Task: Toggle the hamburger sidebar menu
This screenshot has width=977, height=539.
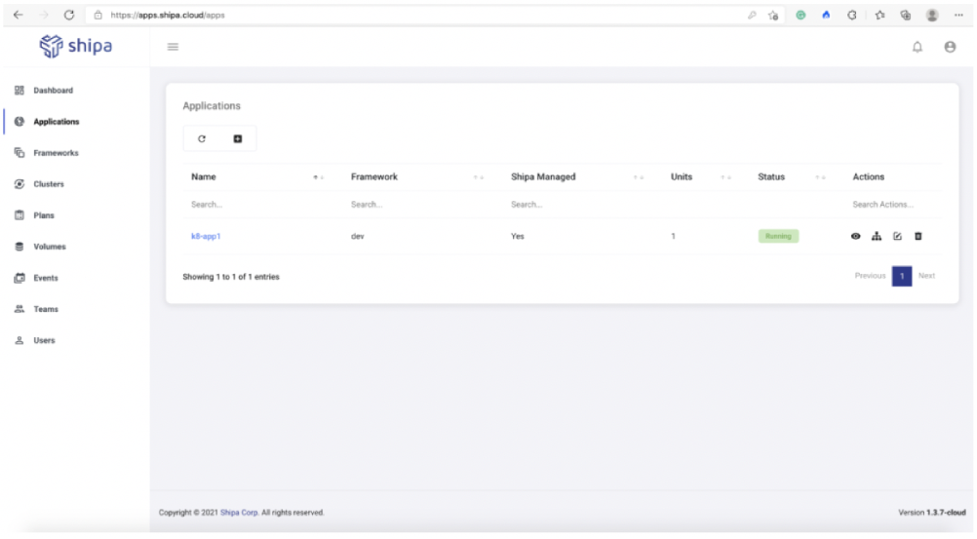Action: pyautogui.click(x=173, y=47)
